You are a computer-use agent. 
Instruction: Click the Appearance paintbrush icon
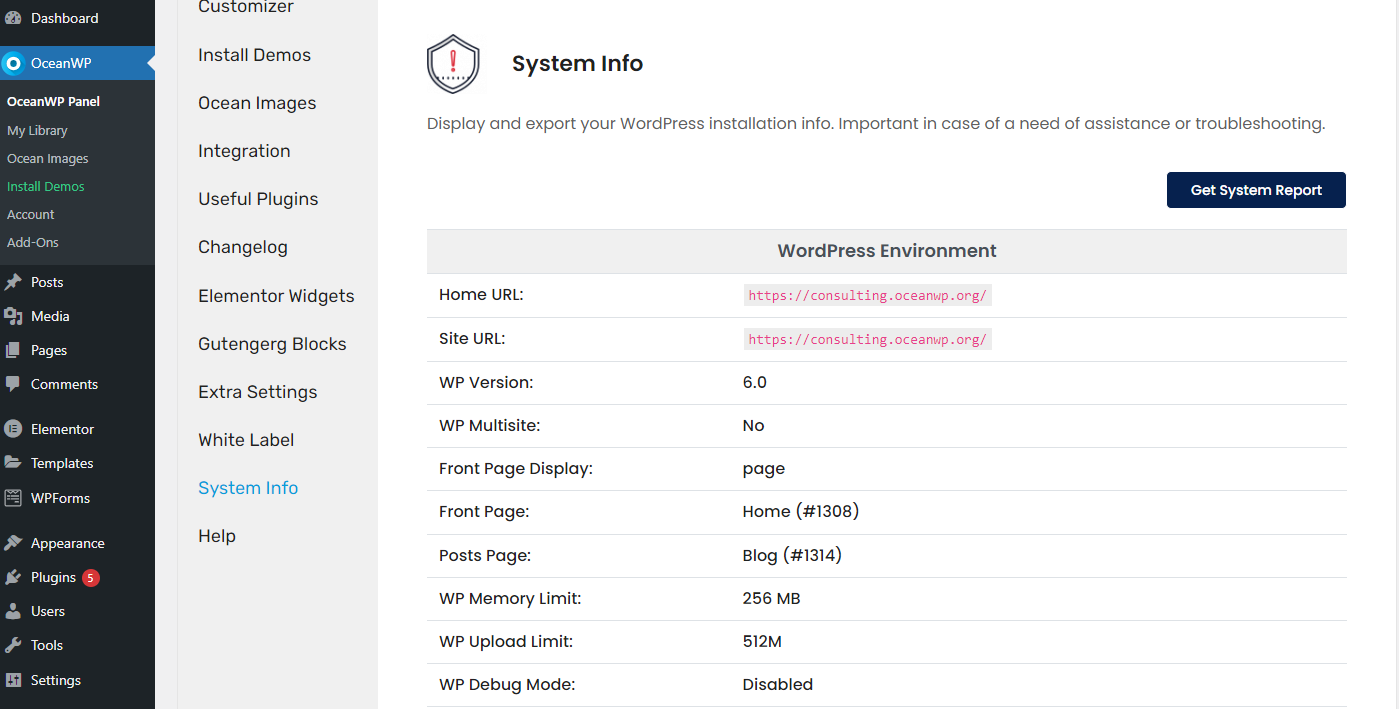pyautogui.click(x=13, y=543)
